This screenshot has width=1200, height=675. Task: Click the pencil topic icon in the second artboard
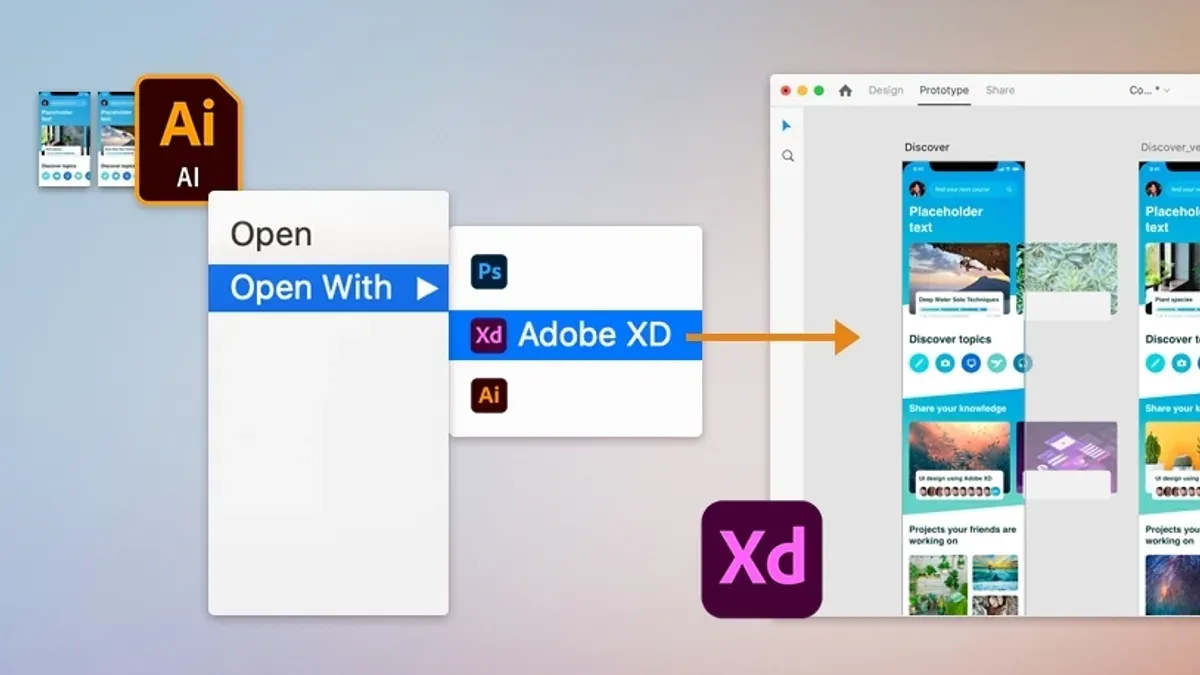[1155, 364]
